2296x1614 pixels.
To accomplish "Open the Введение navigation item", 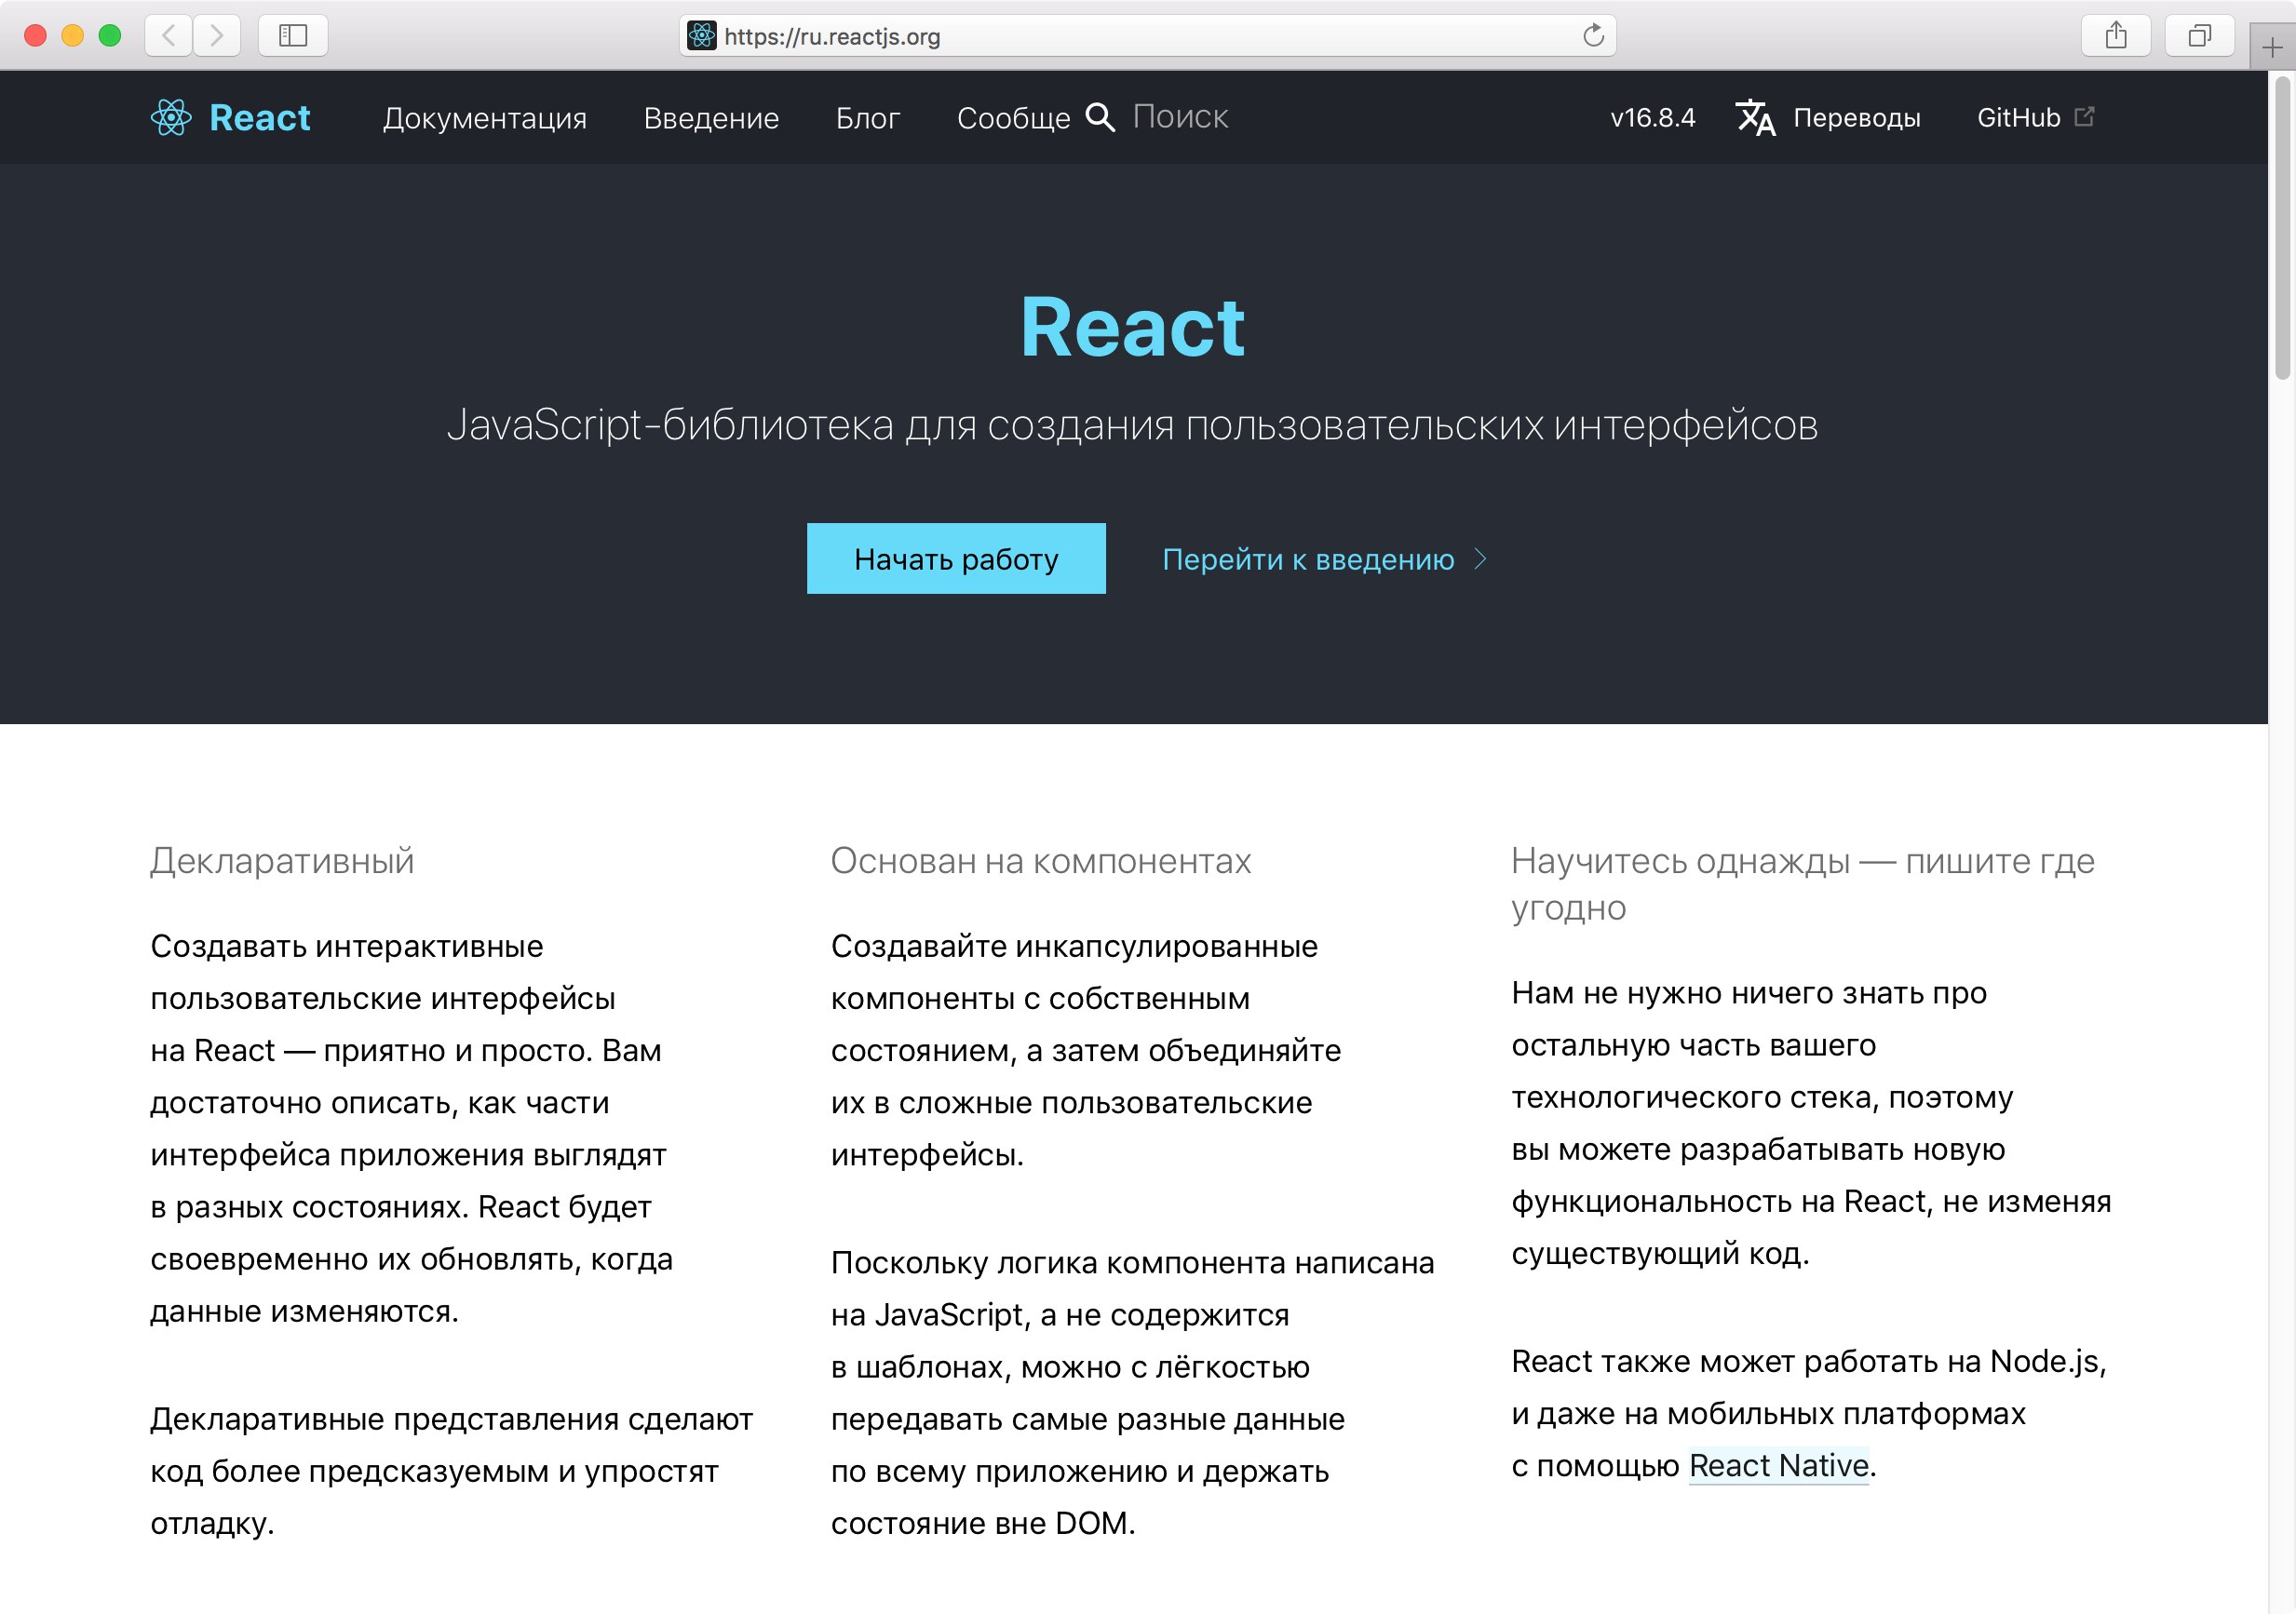I will coord(711,118).
